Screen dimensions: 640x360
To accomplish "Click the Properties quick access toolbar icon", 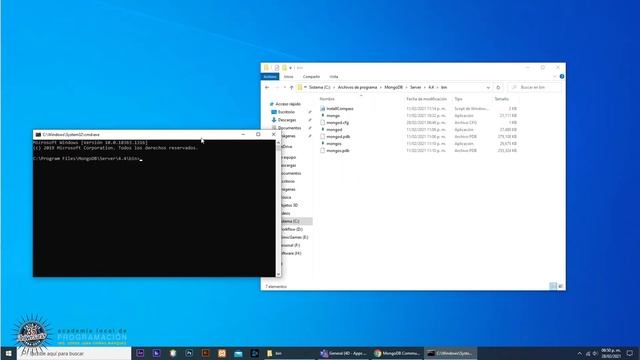I will point(277,68).
